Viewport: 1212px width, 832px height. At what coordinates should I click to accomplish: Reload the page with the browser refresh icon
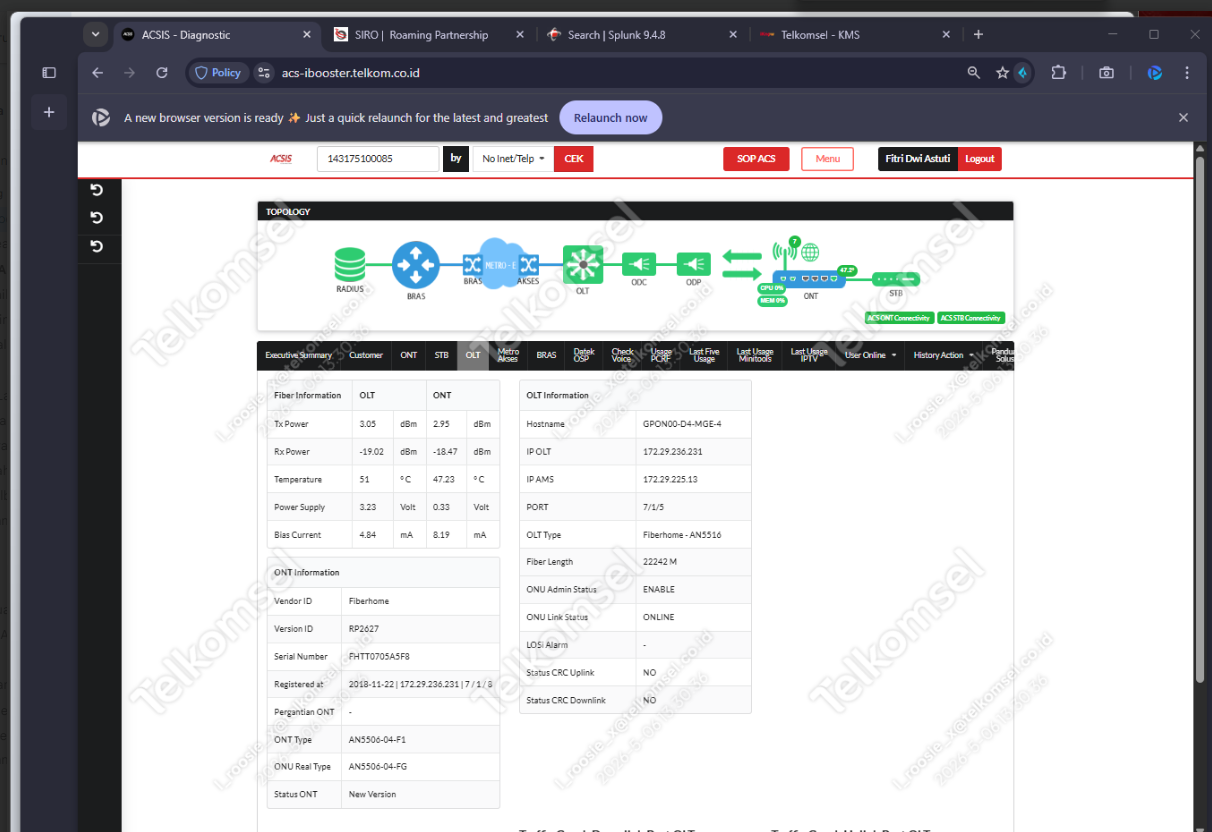coord(162,73)
